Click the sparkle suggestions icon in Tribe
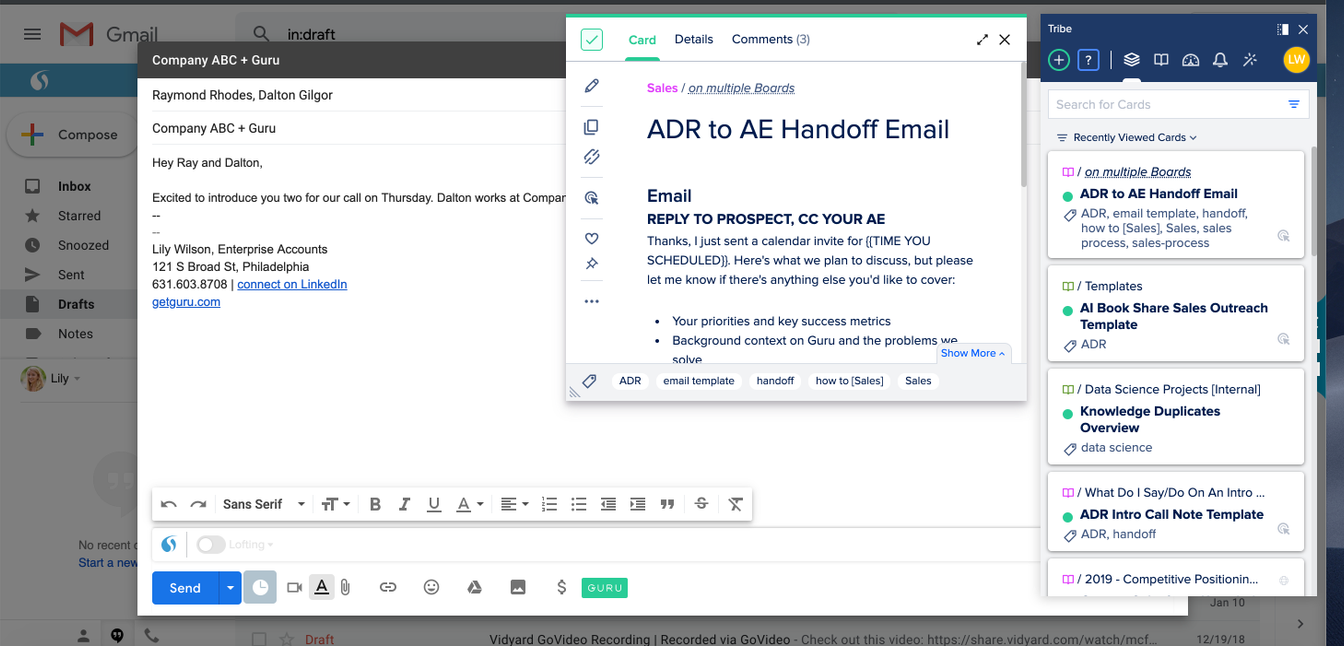This screenshot has width=1344, height=646. [x=1250, y=60]
